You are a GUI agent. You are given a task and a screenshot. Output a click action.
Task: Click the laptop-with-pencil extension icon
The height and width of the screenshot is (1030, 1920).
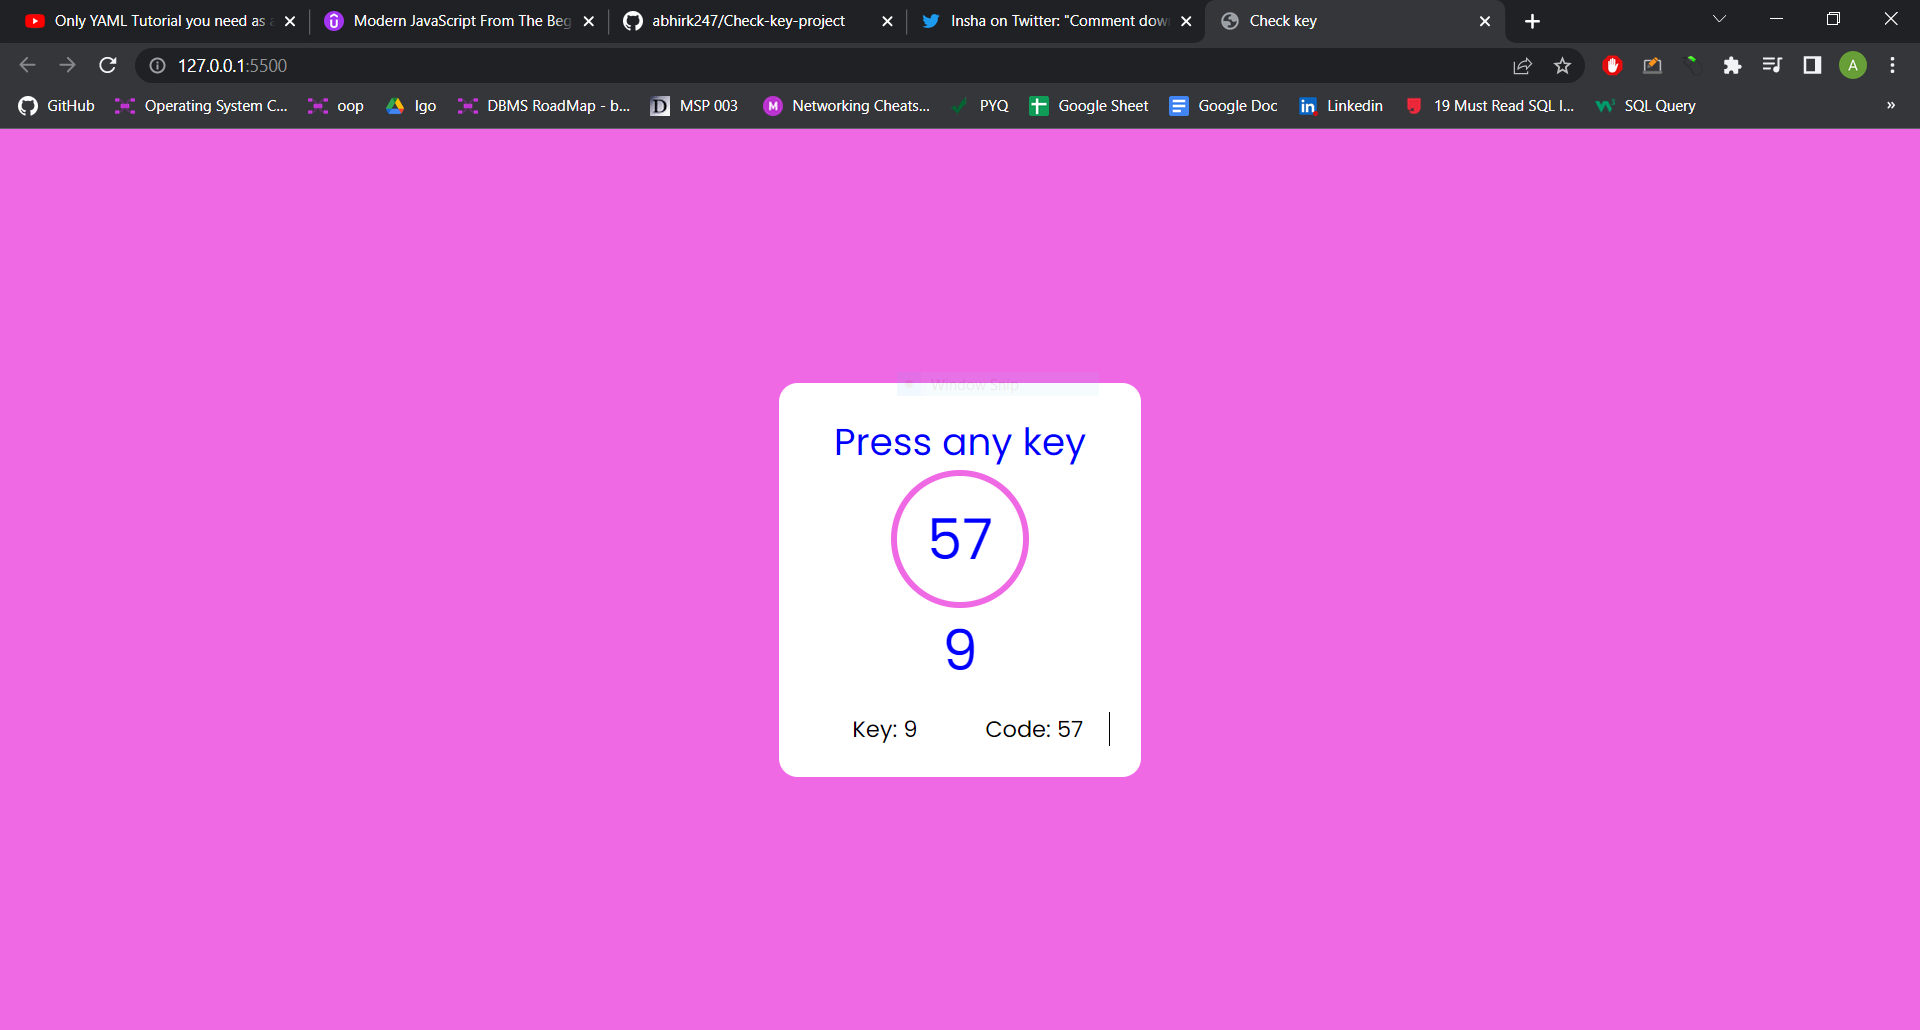point(1653,65)
